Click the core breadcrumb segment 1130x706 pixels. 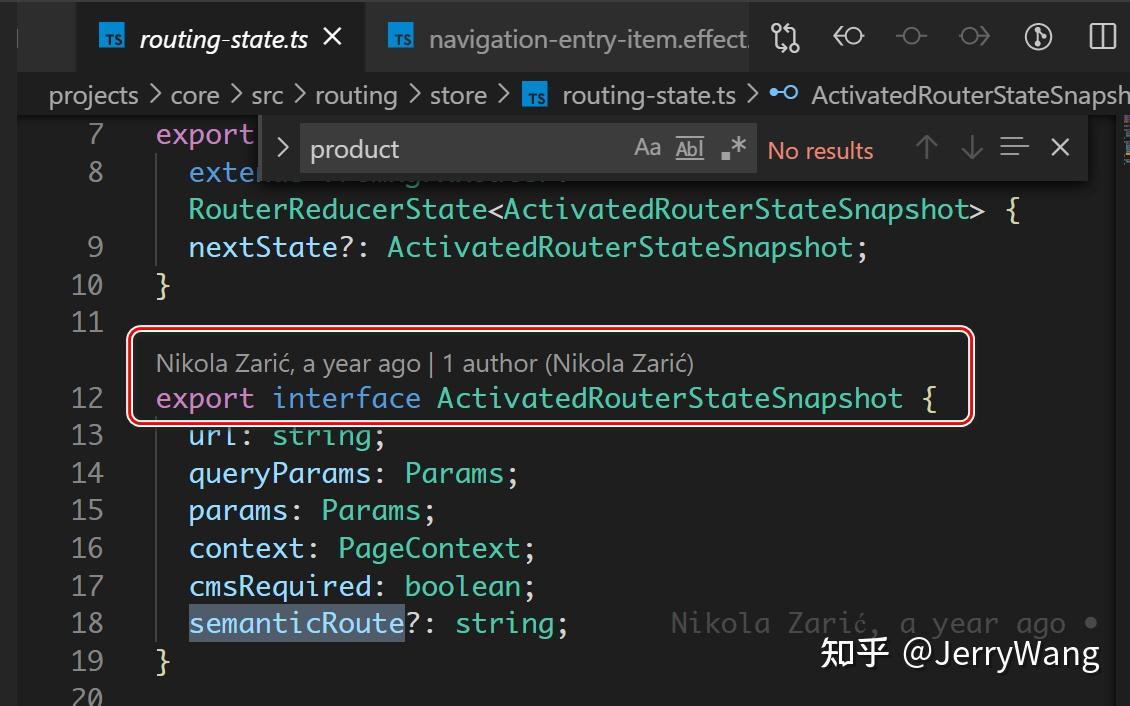[x=195, y=95]
